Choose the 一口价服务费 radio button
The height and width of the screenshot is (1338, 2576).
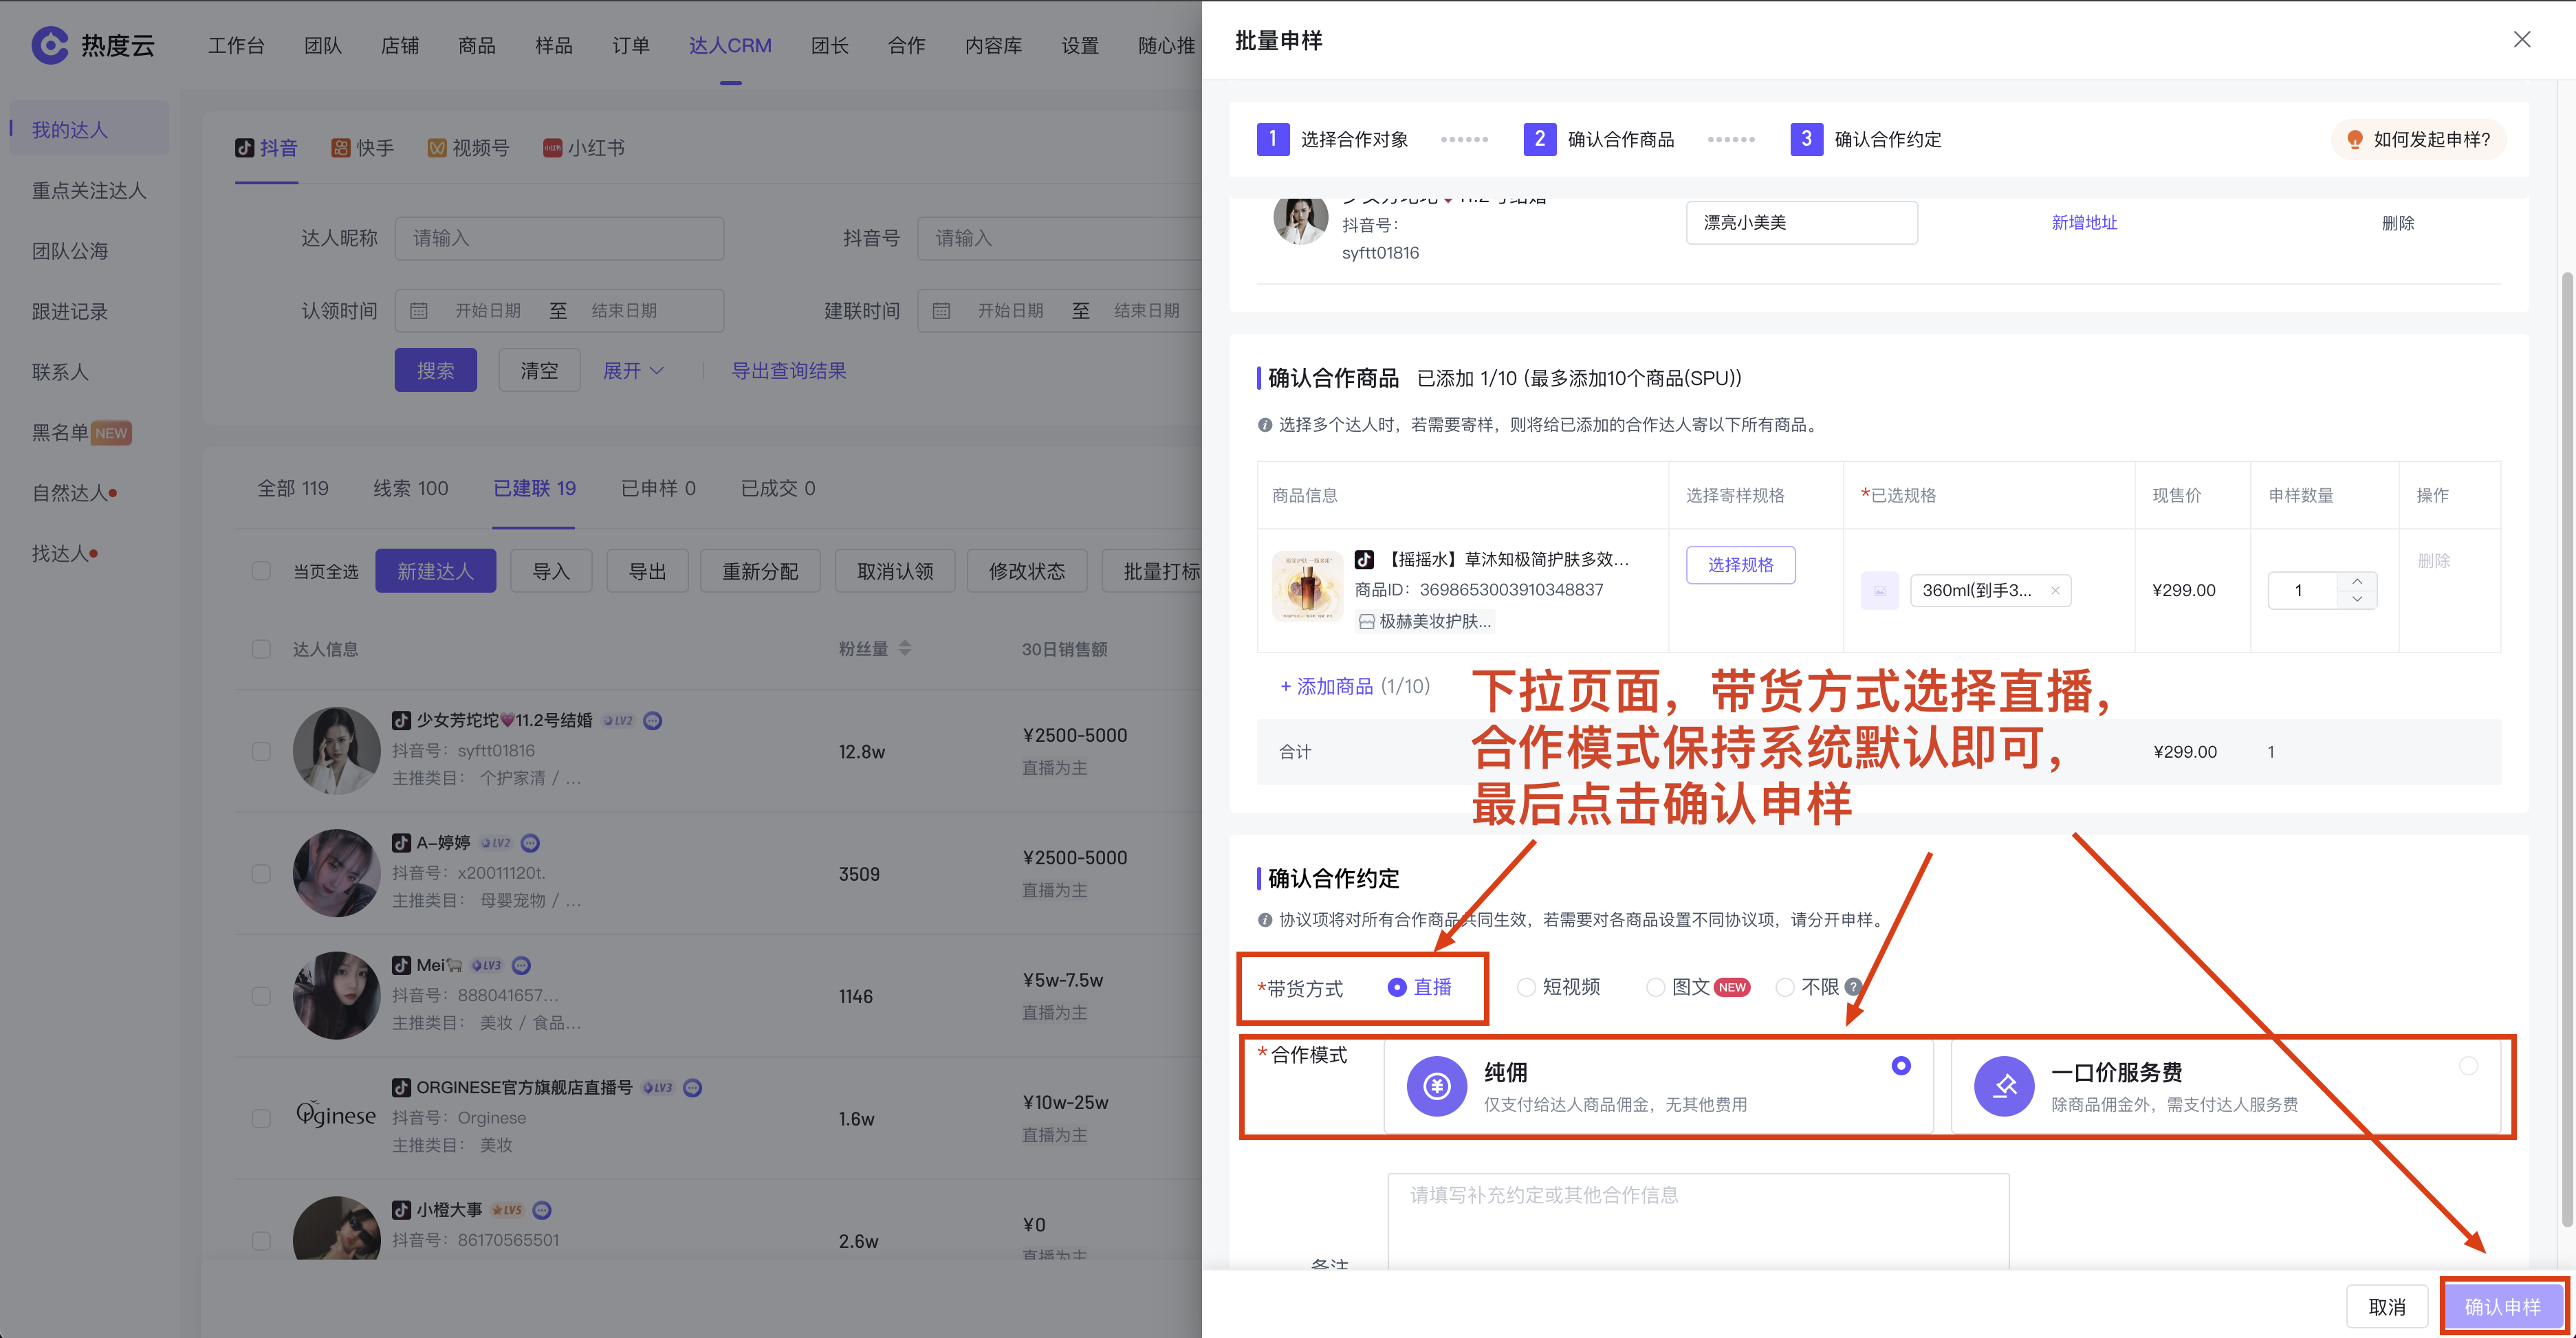click(x=2468, y=1066)
